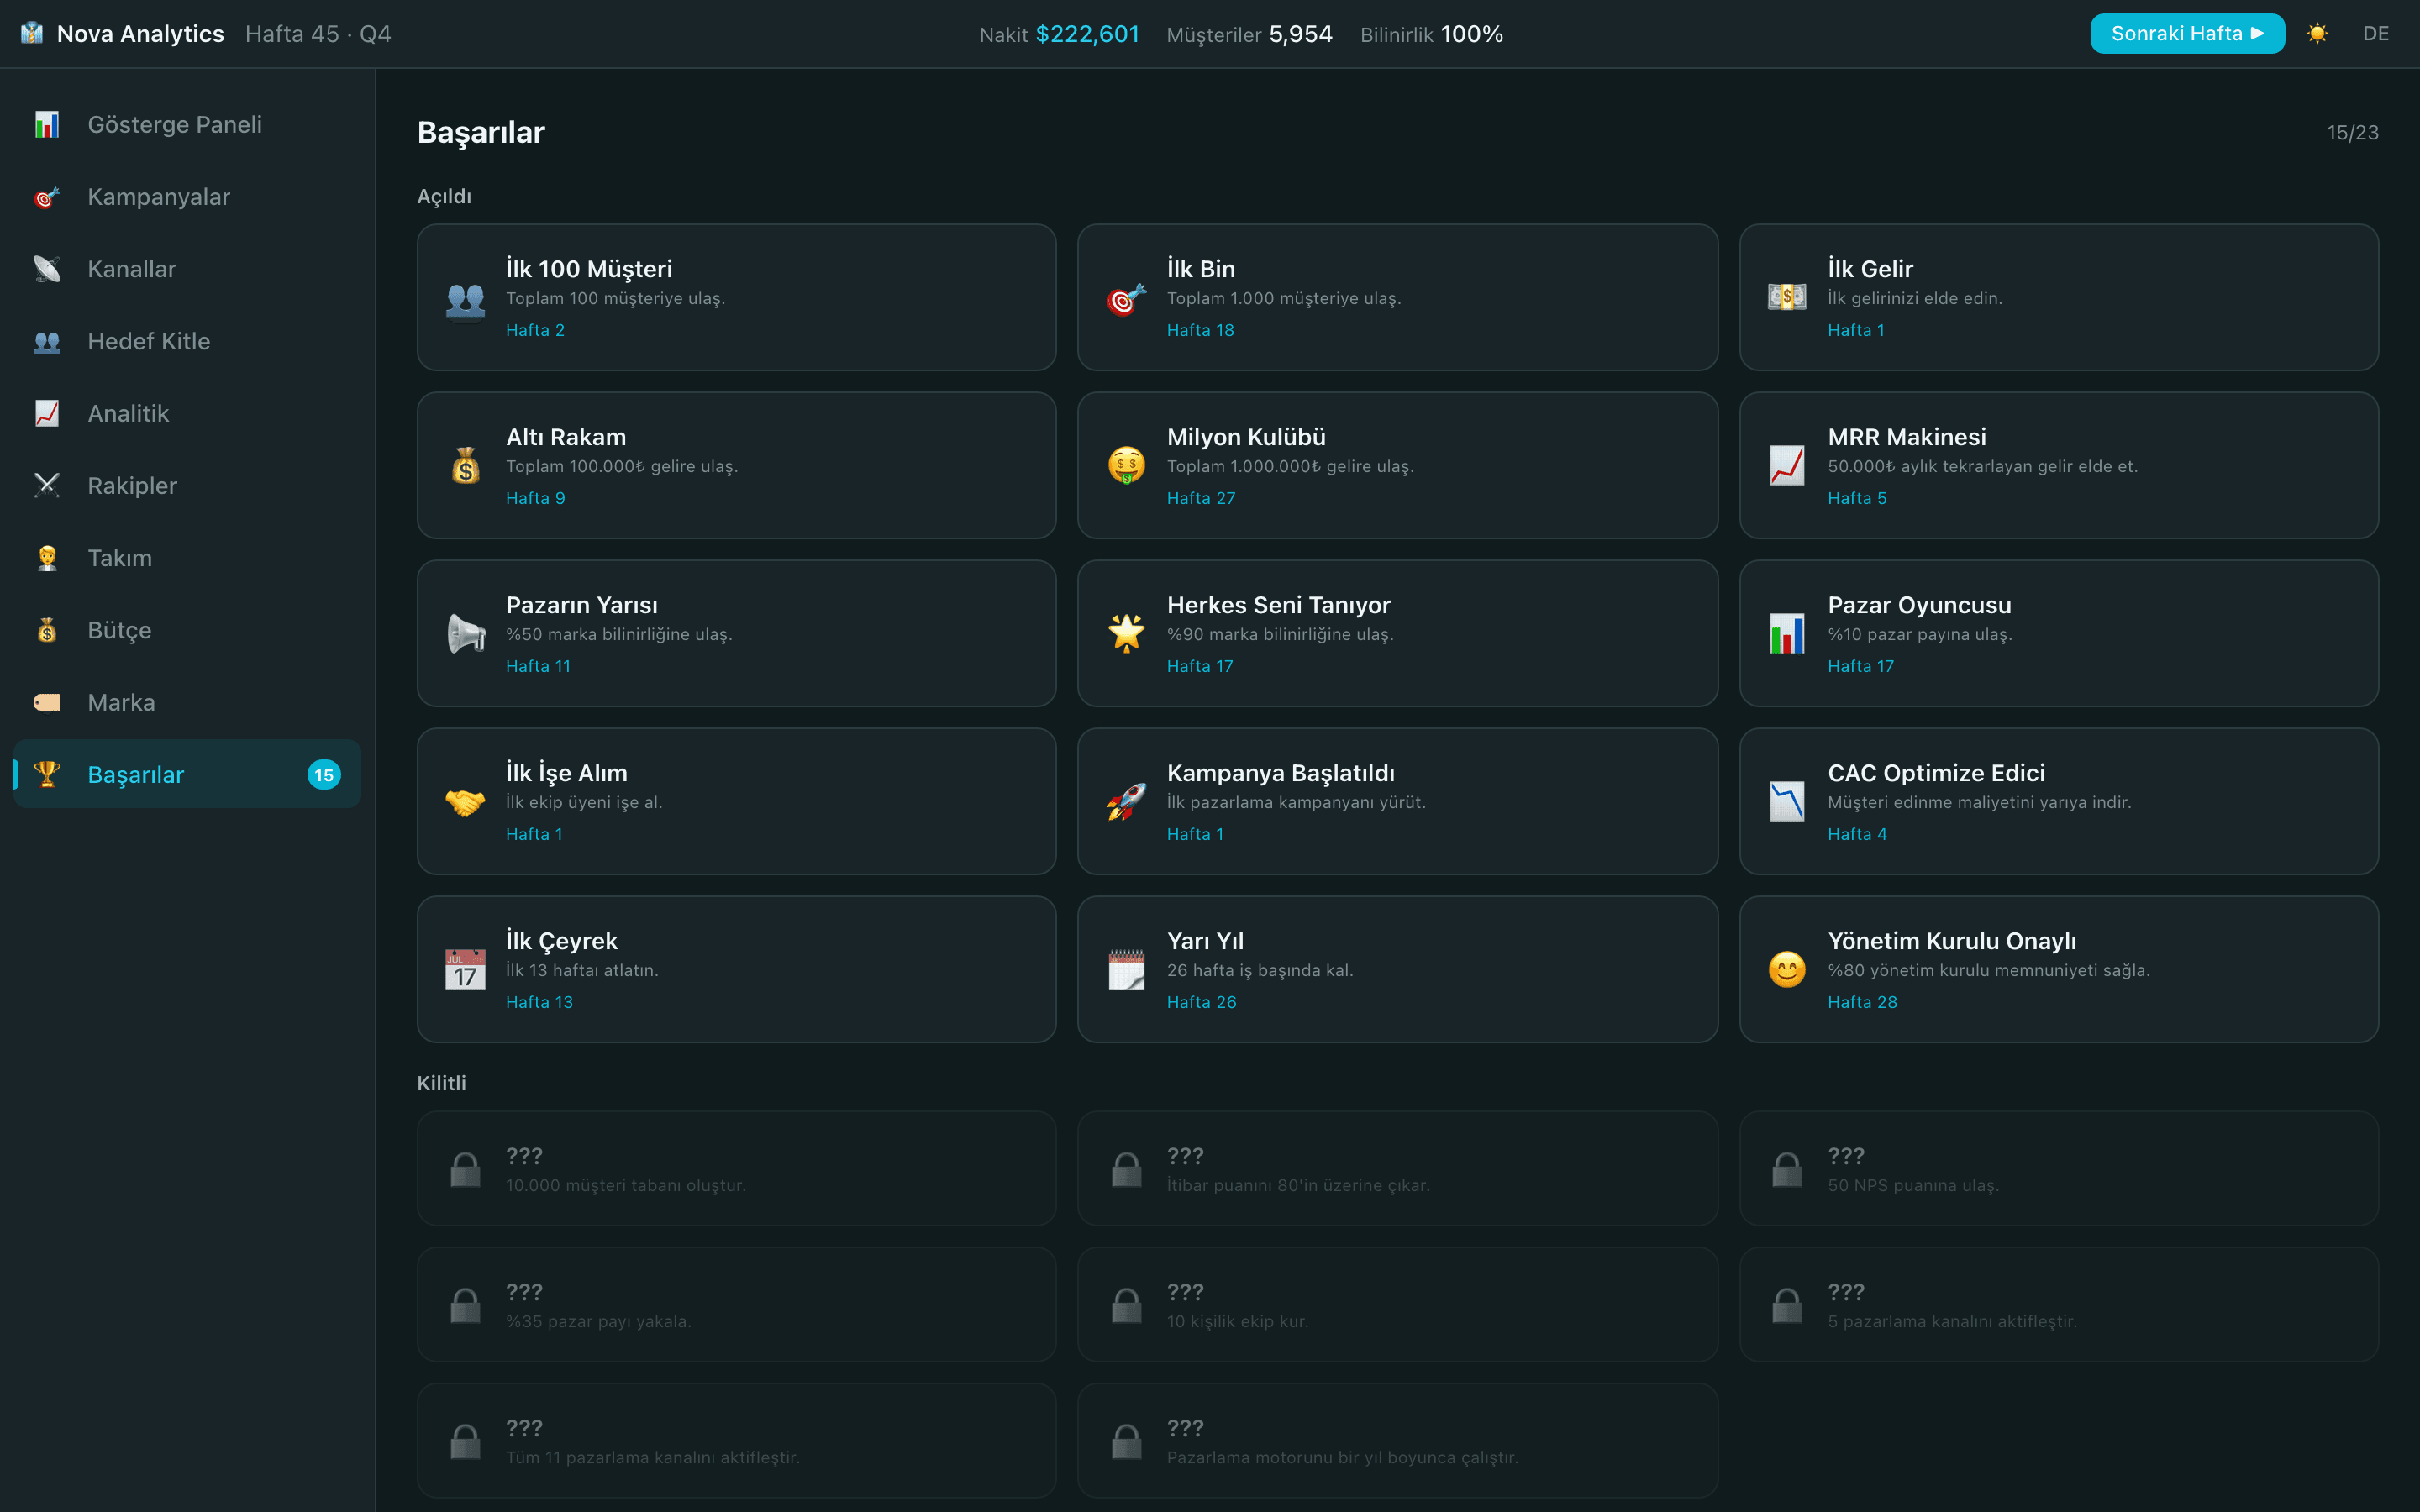Click the Bütçe money bag icon
2420x1512 pixels.
[x=47, y=630]
